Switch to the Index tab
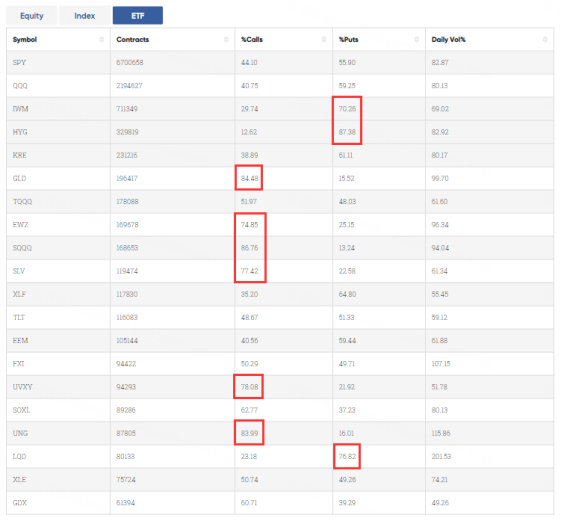Screen dimensions: 562x521 point(85,16)
